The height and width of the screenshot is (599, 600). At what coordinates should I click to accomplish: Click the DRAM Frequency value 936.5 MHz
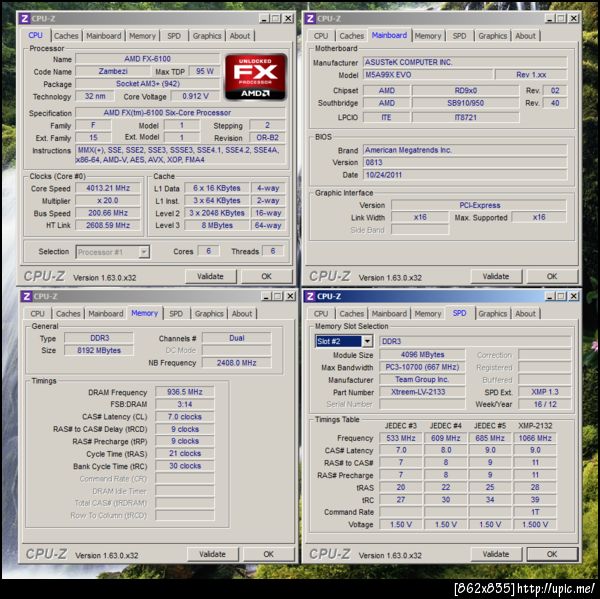pos(185,392)
